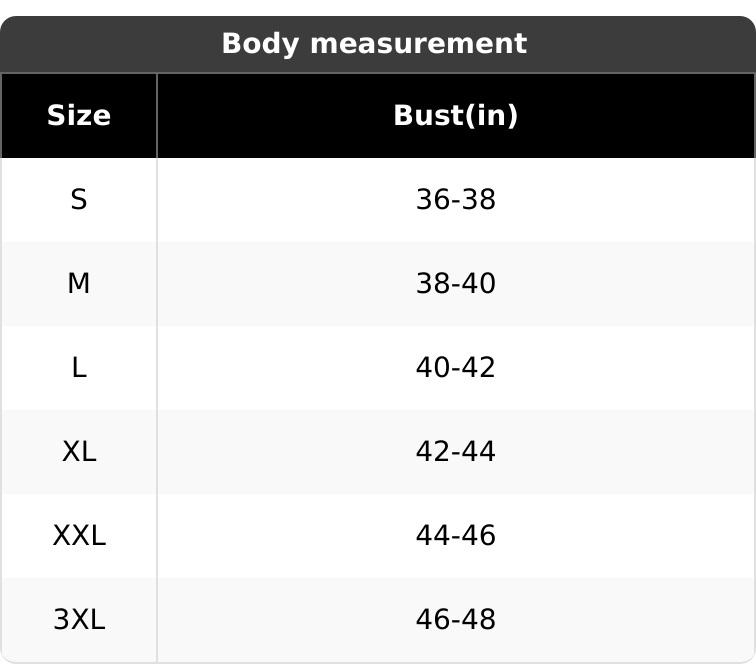This screenshot has height=664, width=756.
Task: Select the L size cell
Action: [x=79, y=368]
